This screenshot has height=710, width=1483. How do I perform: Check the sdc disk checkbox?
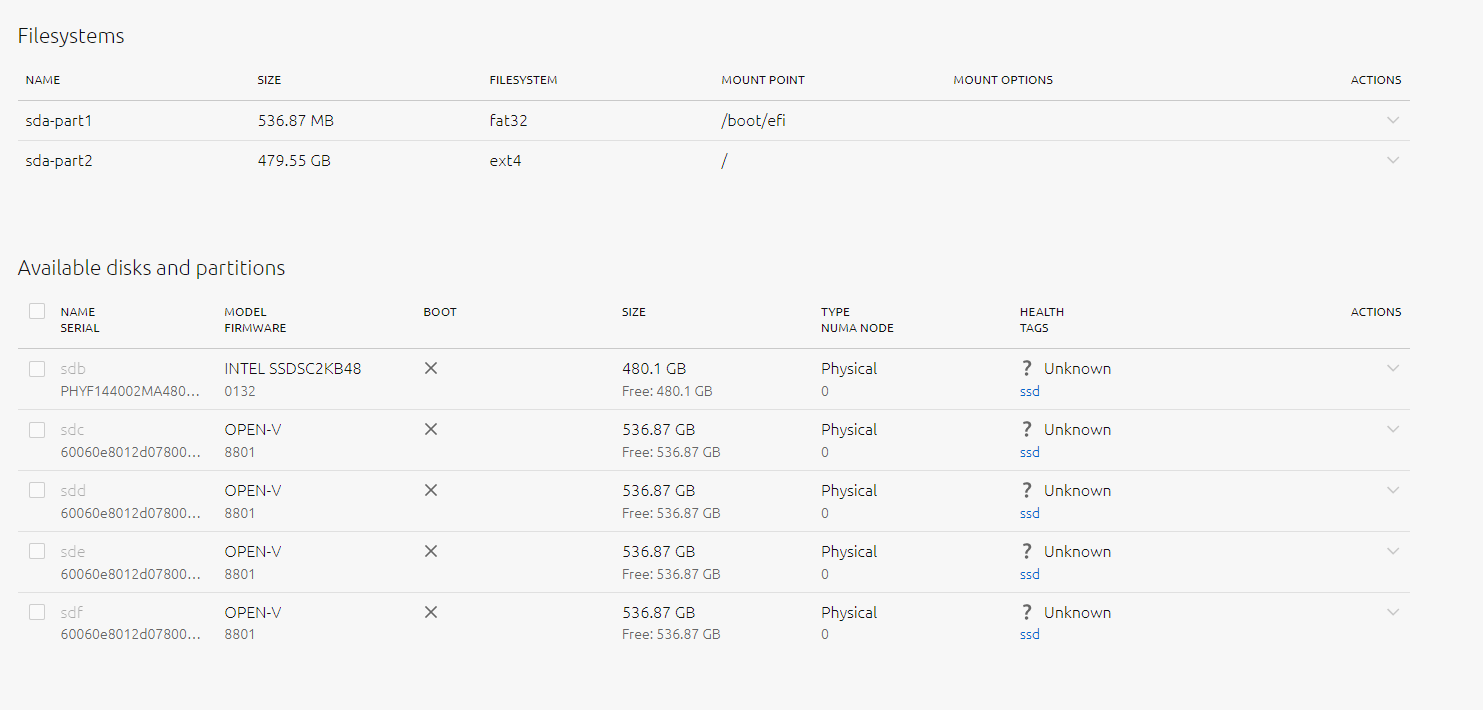37,430
